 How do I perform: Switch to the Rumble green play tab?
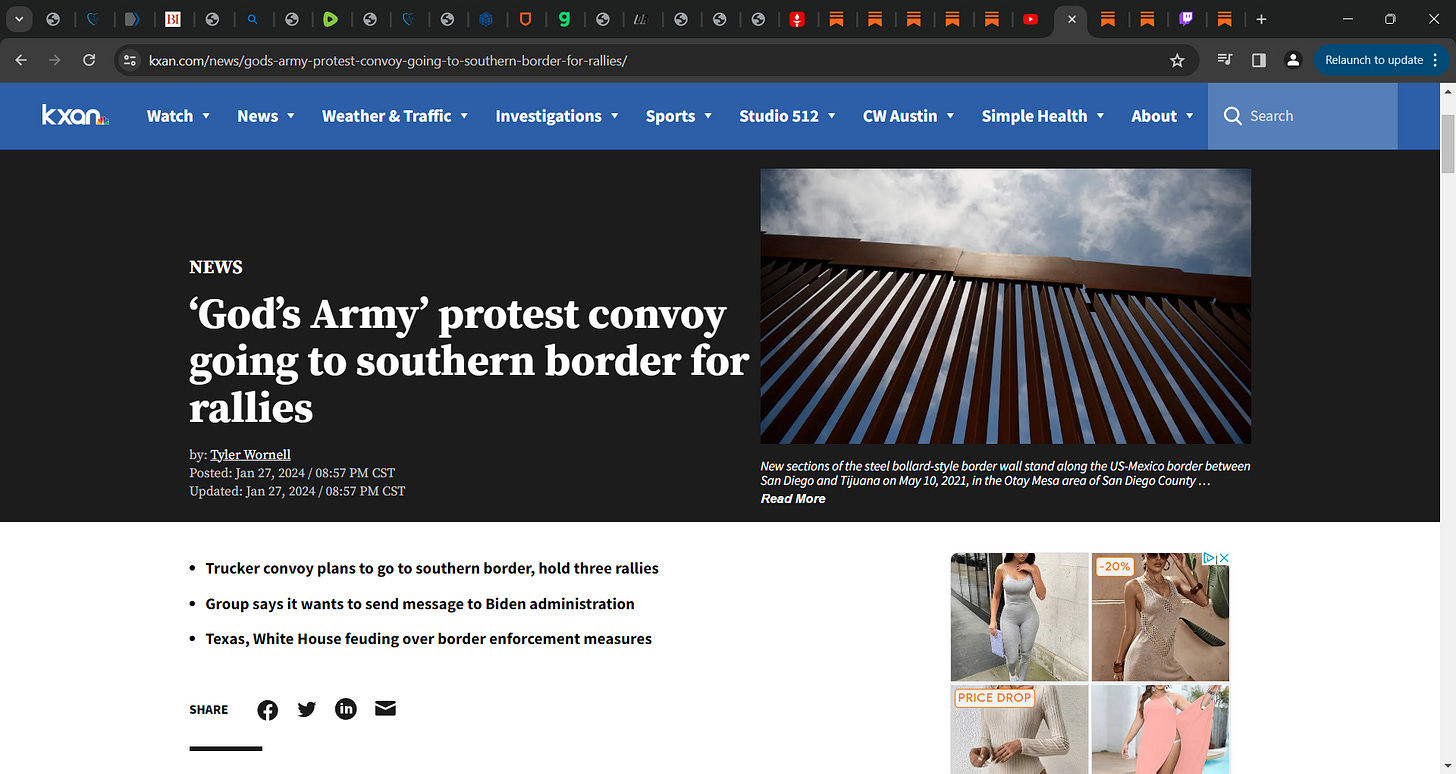pyautogui.click(x=330, y=19)
